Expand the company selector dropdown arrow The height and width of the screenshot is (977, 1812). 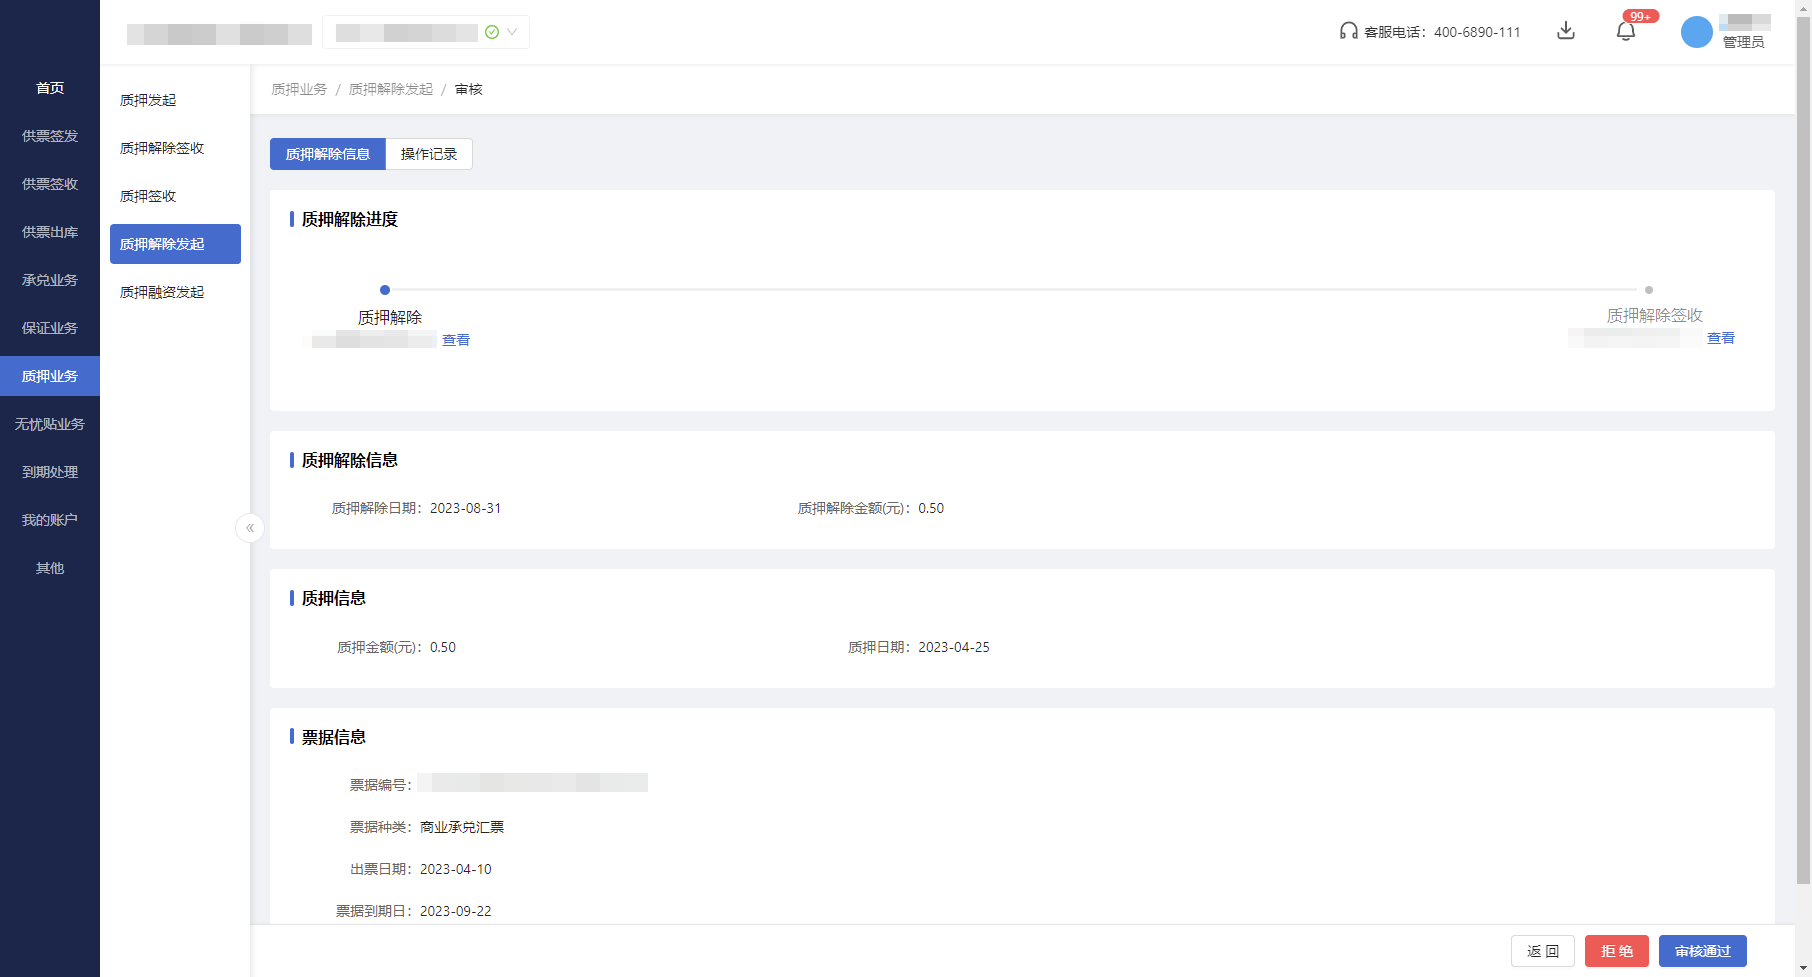tap(512, 32)
